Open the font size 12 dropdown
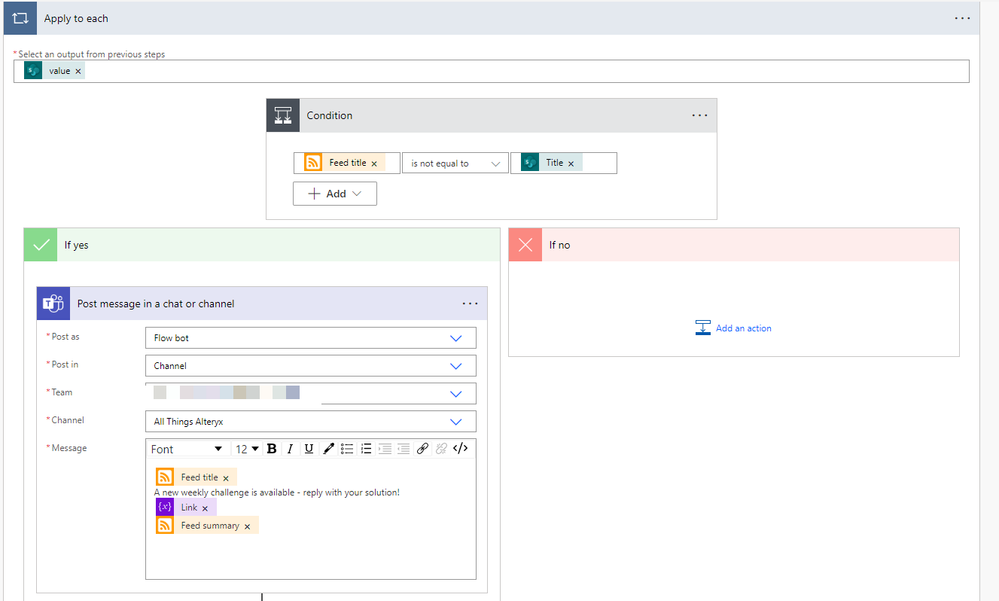 tap(247, 449)
